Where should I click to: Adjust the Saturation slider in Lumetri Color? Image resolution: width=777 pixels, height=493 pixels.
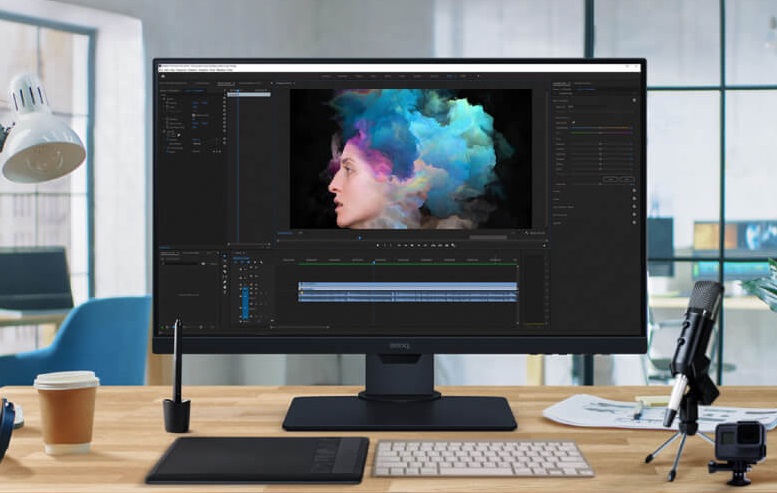click(x=601, y=184)
